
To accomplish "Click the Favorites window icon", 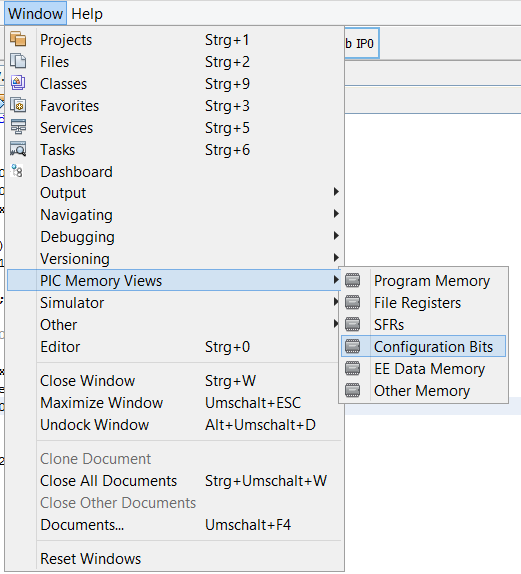I will (x=18, y=105).
